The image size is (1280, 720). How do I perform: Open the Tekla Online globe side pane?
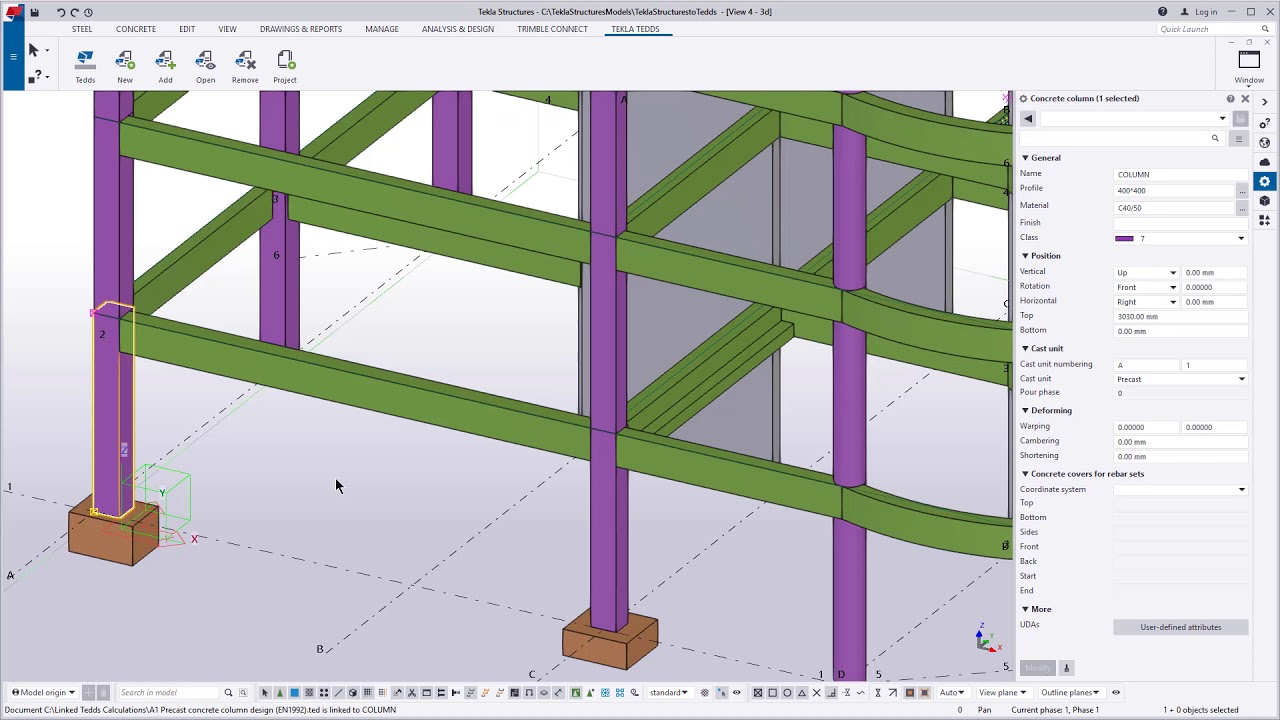click(x=1265, y=143)
